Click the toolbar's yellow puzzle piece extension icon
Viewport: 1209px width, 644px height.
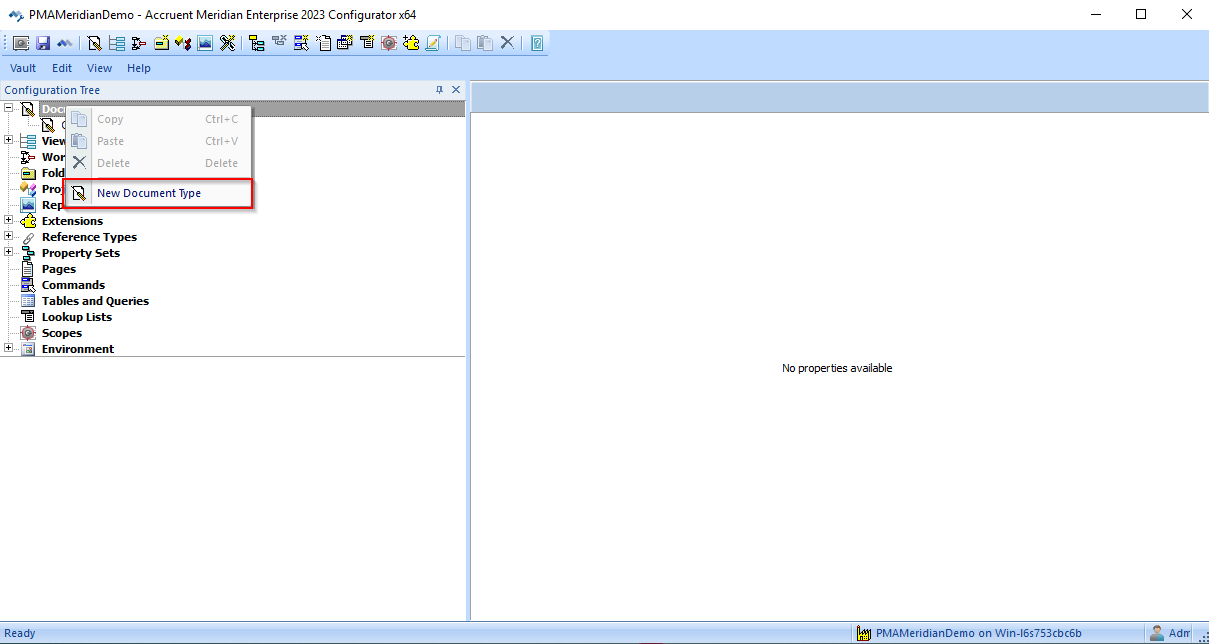coord(411,43)
